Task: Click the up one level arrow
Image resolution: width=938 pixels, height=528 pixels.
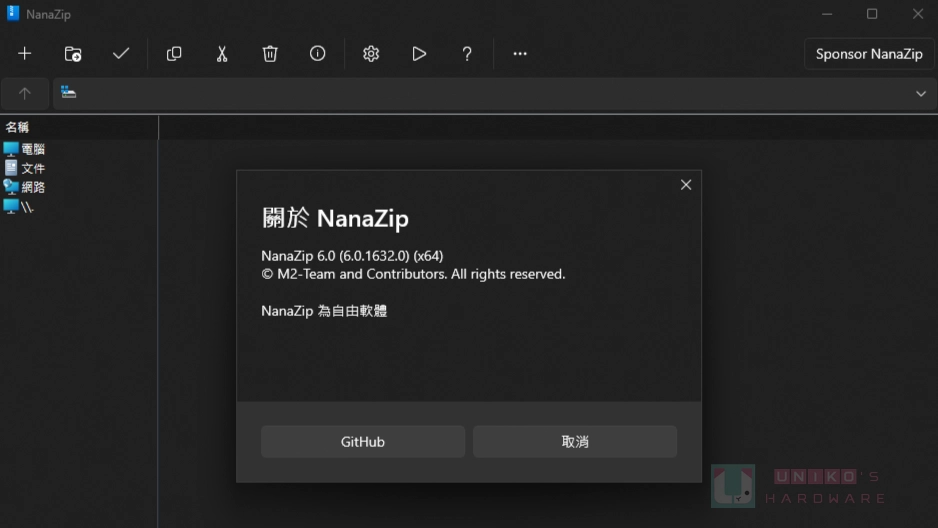Action: pyautogui.click(x=25, y=93)
